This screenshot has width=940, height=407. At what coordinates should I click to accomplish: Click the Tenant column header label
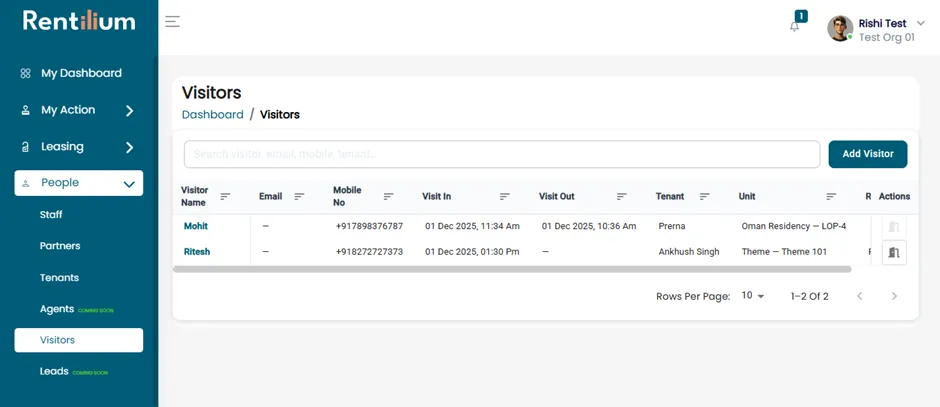(x=670, y=196)
